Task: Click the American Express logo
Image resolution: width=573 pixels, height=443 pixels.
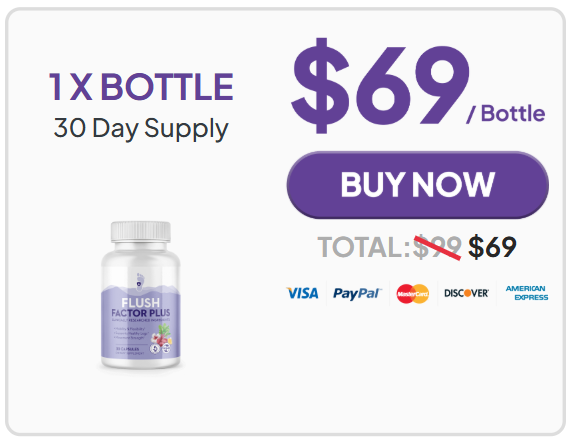Action: (x=527, y=293)
